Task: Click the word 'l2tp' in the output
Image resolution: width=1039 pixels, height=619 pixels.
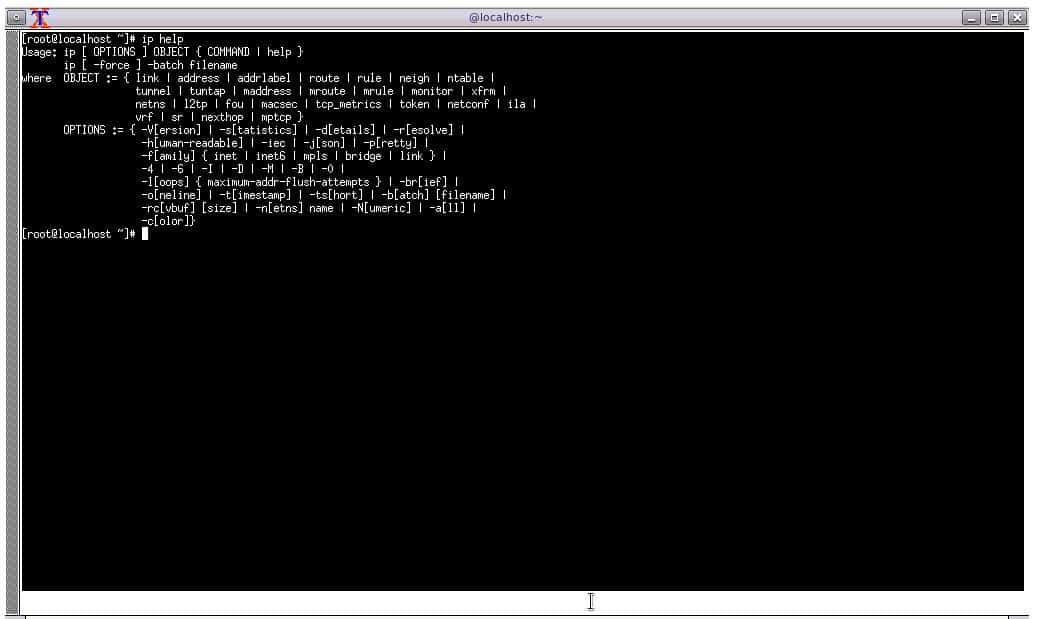Action: [x=195, y=104]
